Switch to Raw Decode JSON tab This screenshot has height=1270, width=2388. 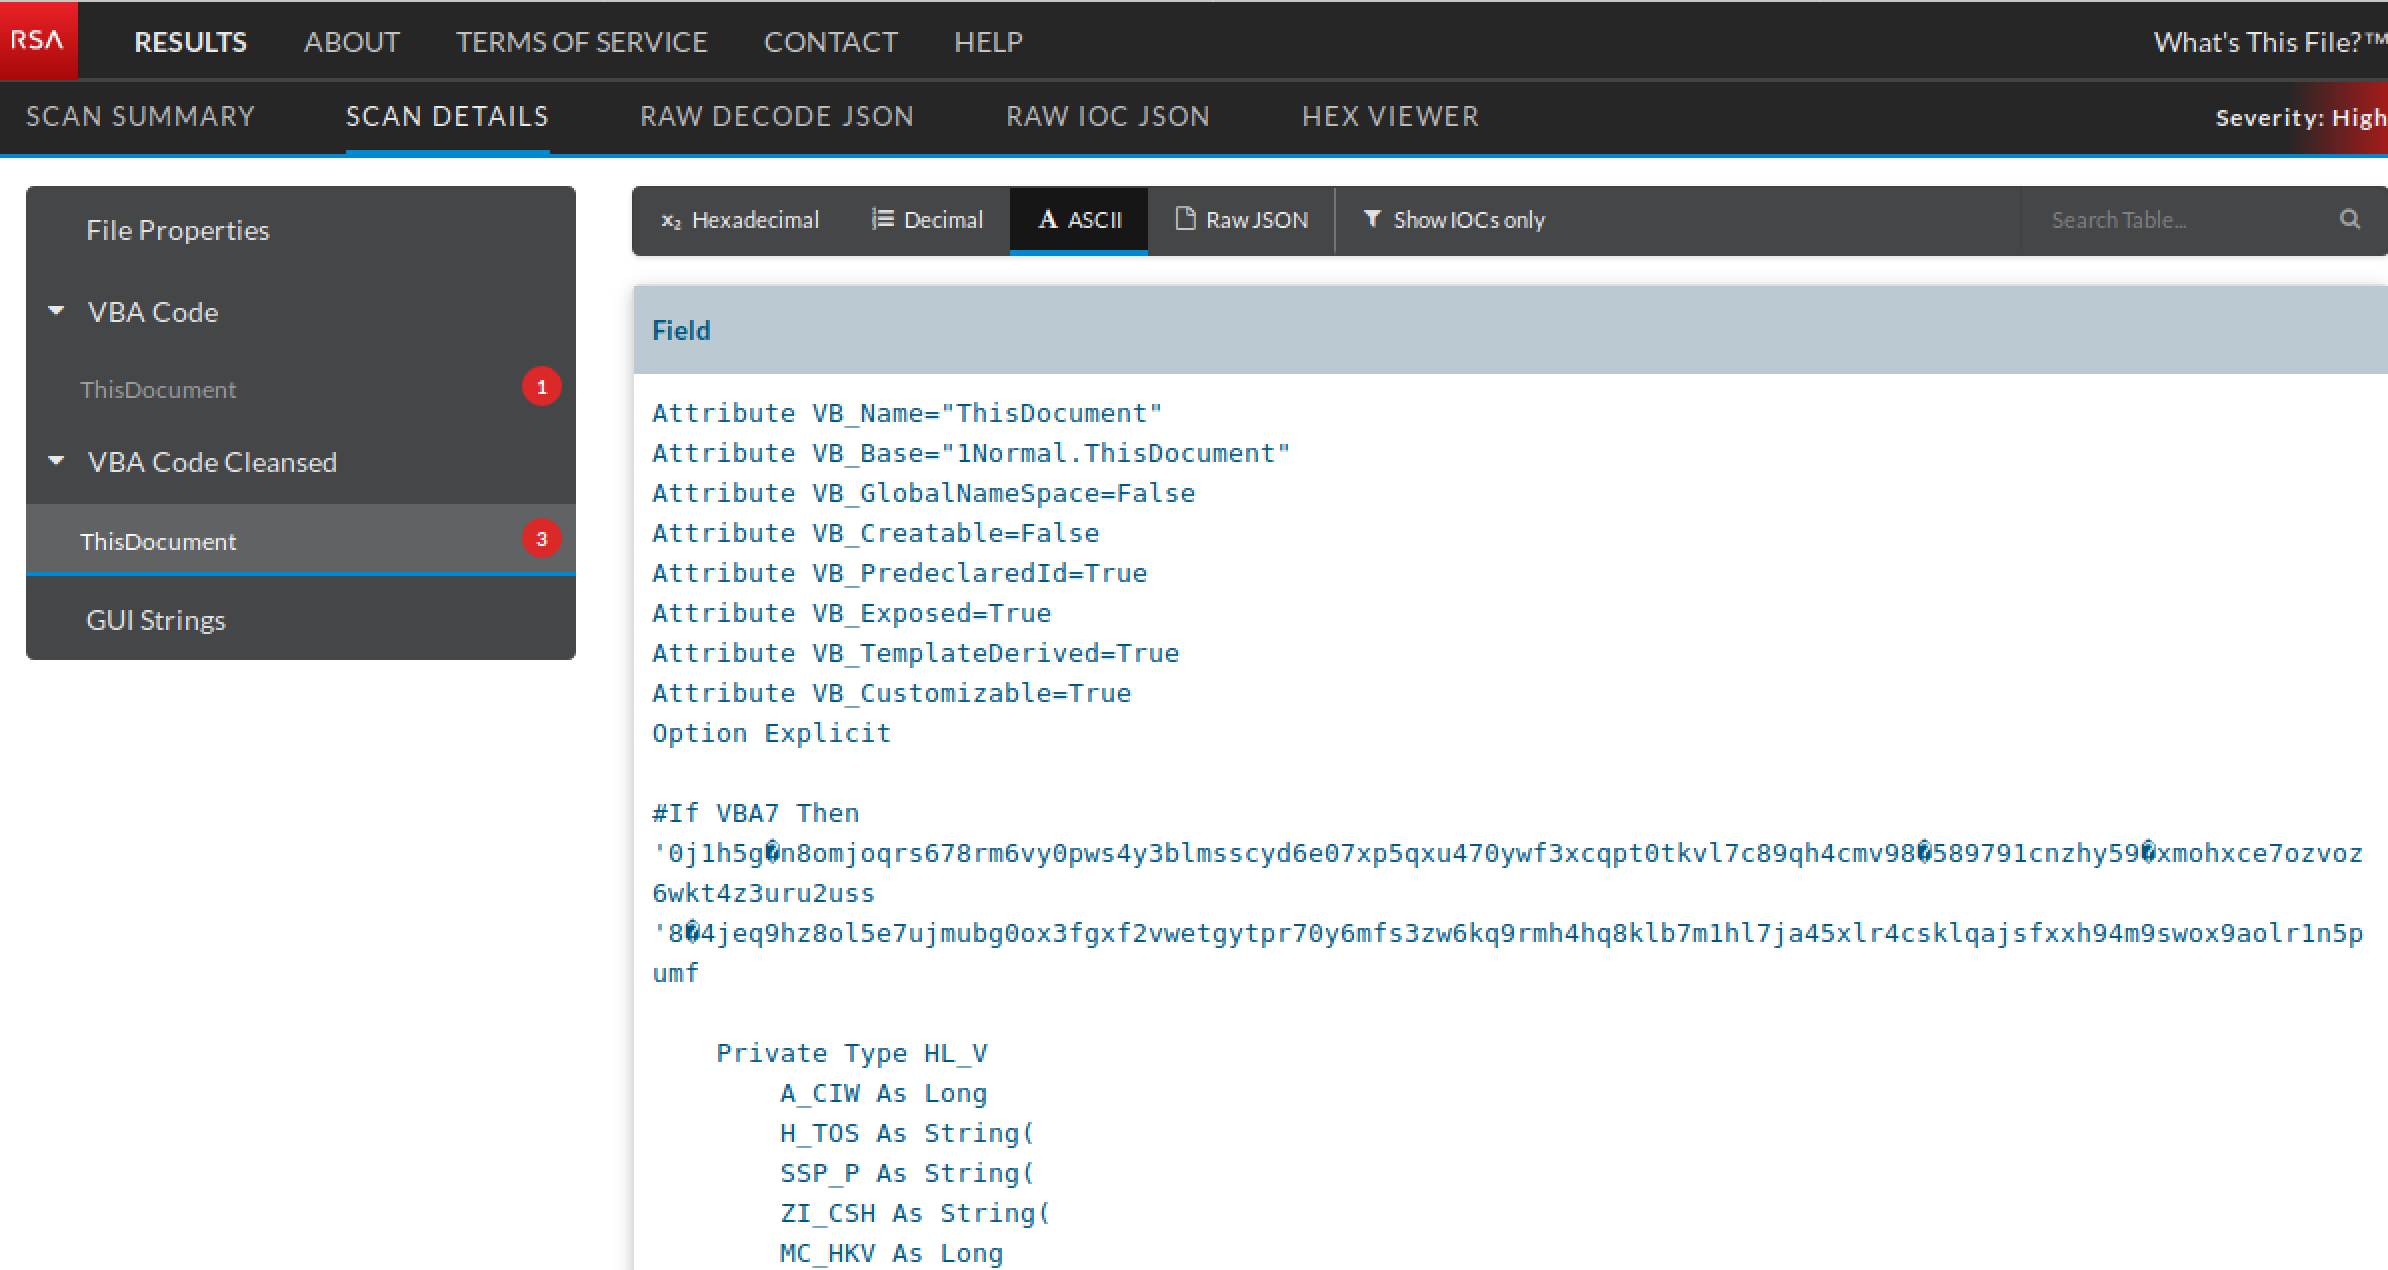(777, 116)
